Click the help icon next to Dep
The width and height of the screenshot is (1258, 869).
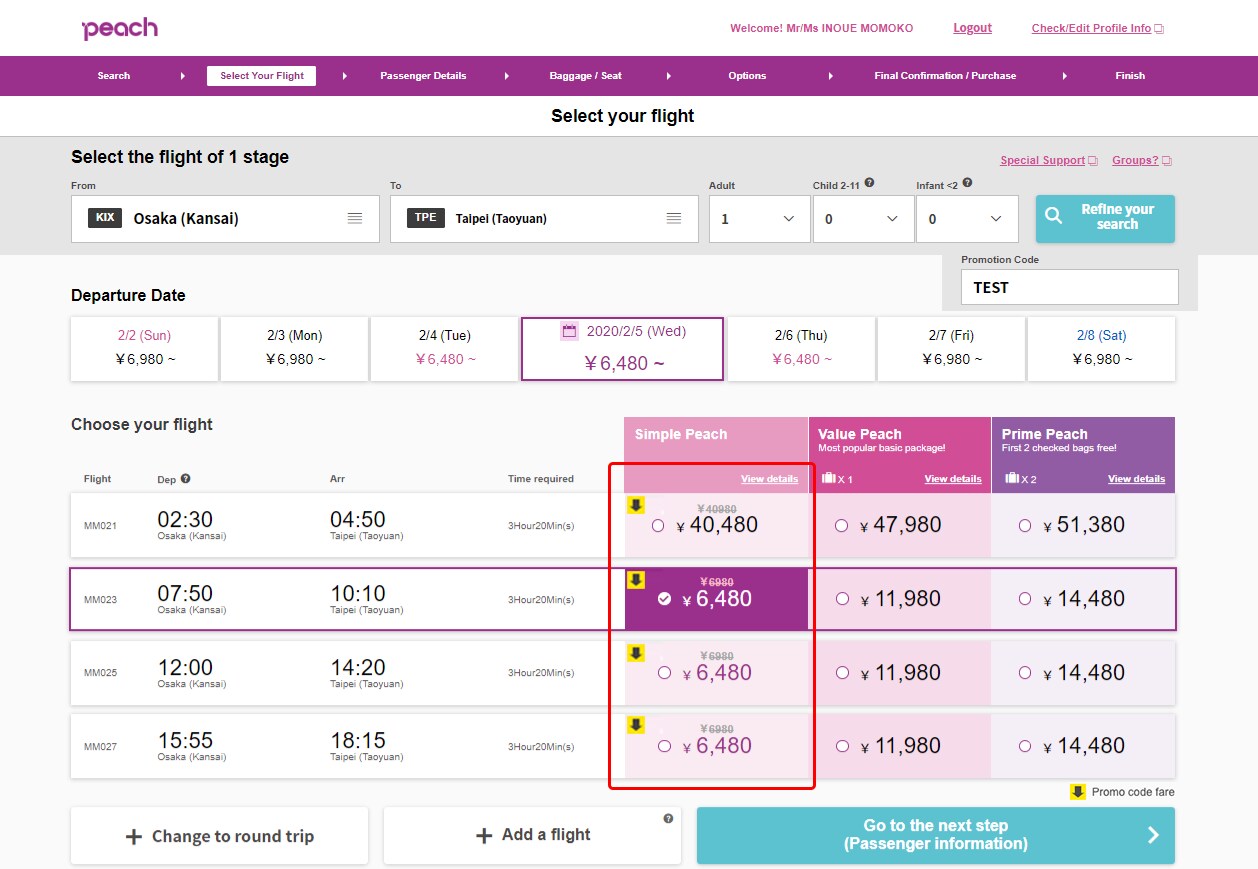(186, 479)
